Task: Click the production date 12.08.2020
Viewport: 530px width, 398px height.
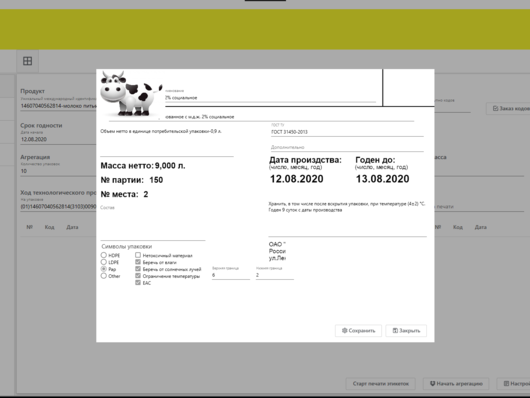Action: point(297,179)
